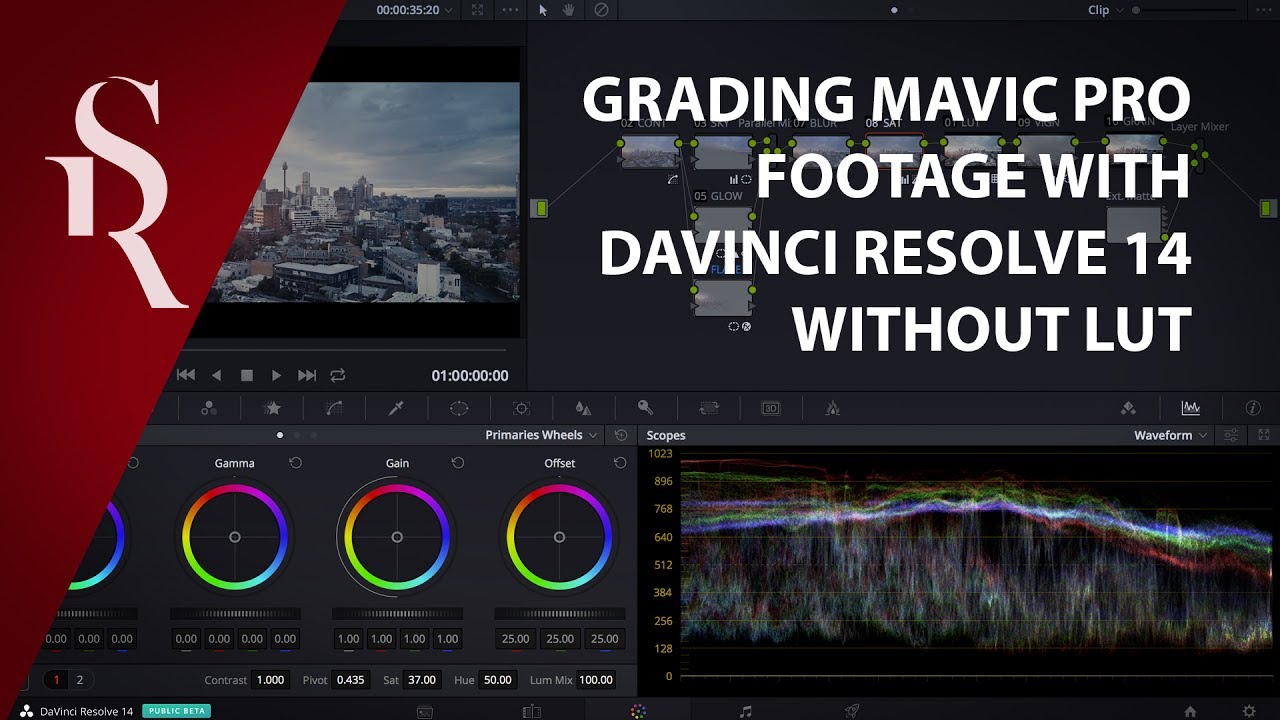Open the Primaries Wheels mode dropdown

pos(541,435)
